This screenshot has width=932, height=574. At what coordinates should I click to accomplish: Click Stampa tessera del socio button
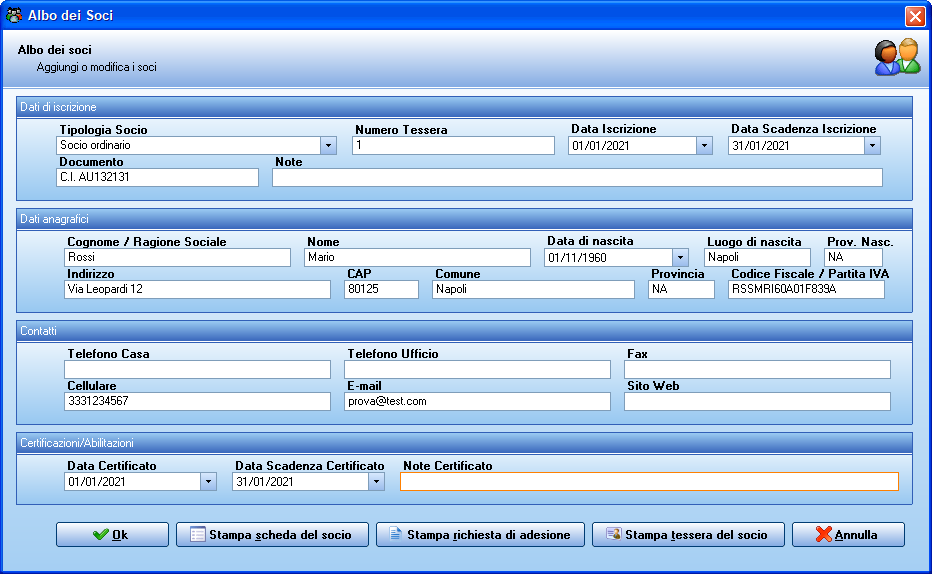click(x=688, y=534)
